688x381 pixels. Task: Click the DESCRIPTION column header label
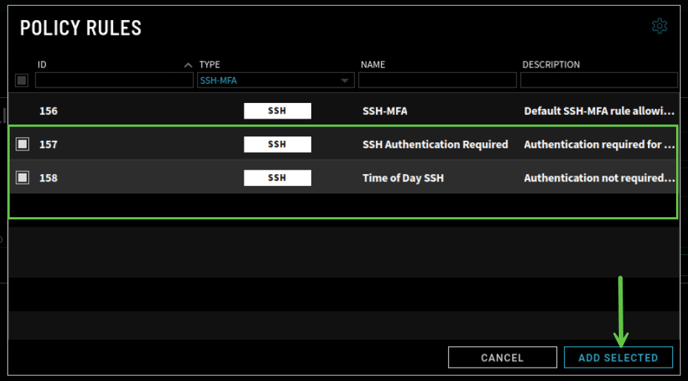pyautogui.click(x=551, y=65)
